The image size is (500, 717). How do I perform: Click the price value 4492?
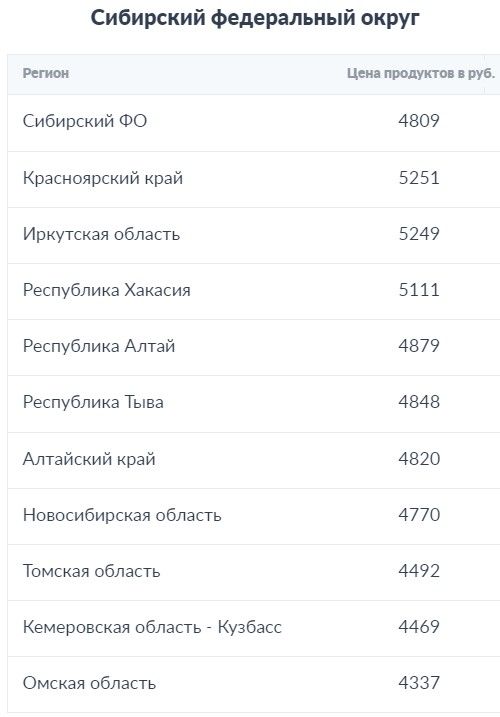[x=419, y=571]
